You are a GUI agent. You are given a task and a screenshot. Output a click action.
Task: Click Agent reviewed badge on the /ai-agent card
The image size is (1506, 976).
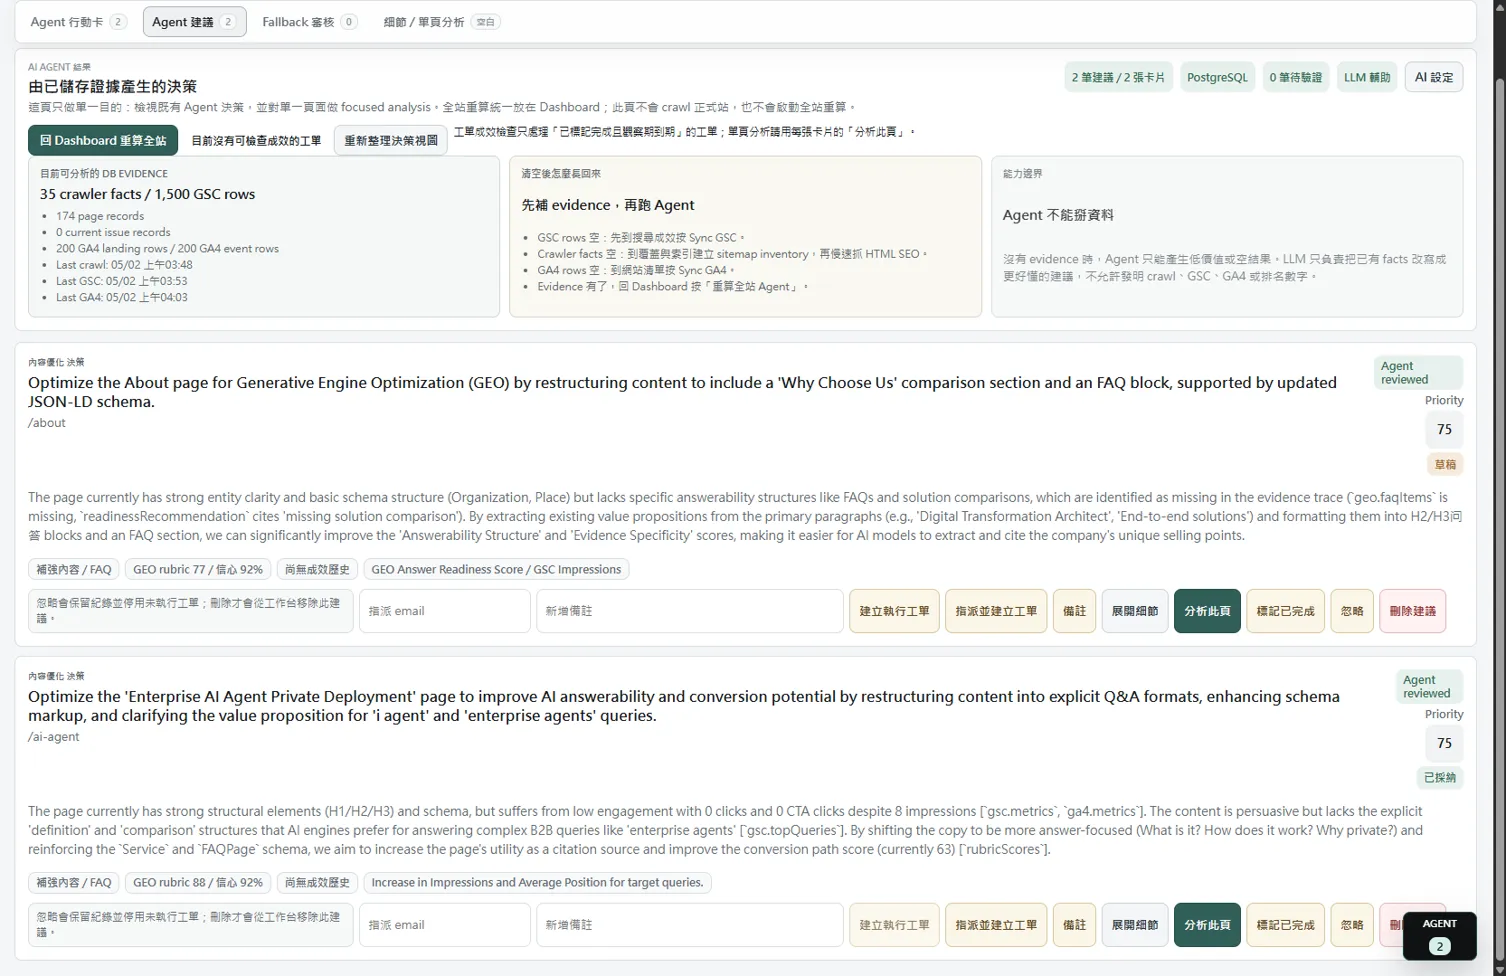(x=1428, y=686)
